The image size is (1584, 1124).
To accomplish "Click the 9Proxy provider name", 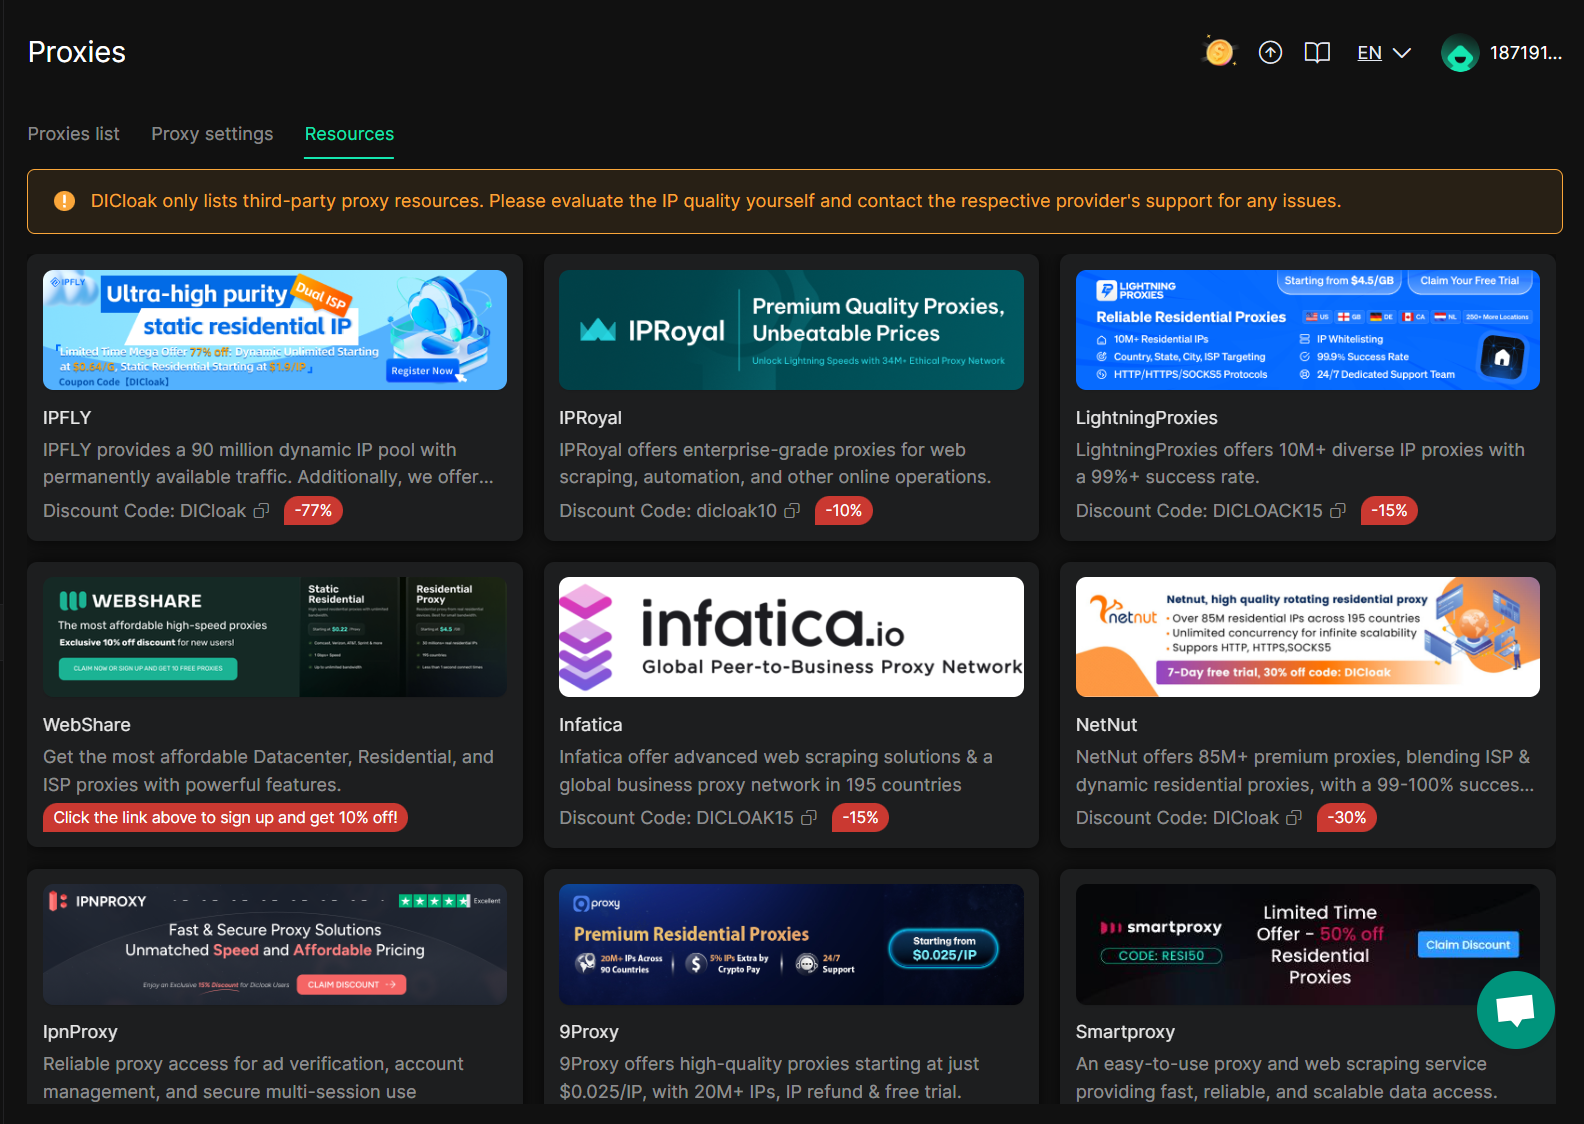I will [588, 1032].
